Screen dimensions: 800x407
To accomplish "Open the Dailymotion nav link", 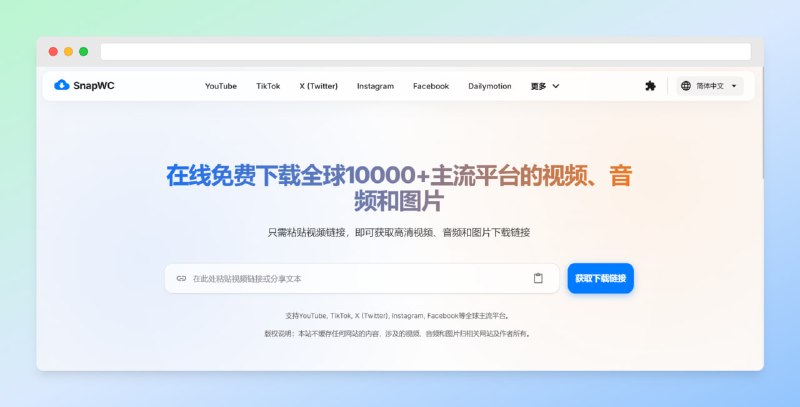I will pyautogui.click(x=489, y=86).
